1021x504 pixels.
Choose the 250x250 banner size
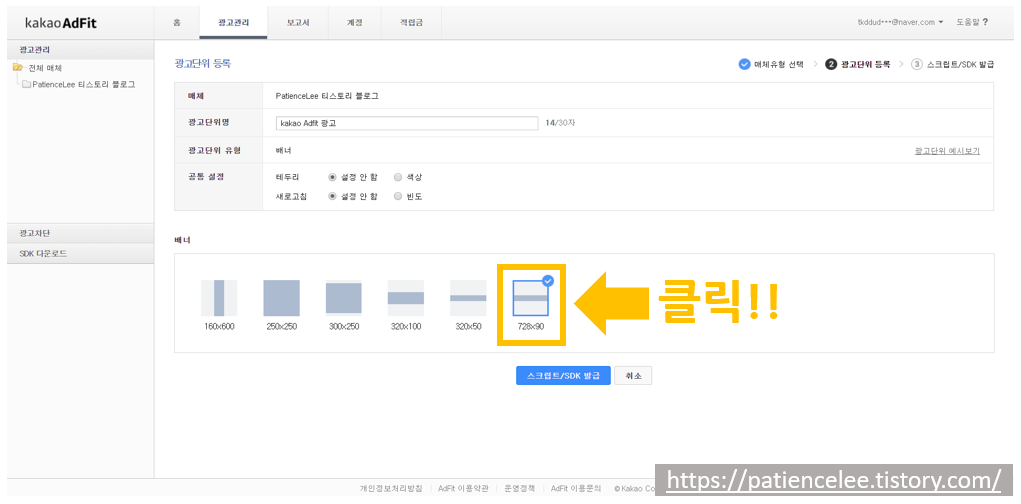coord(281,305)
